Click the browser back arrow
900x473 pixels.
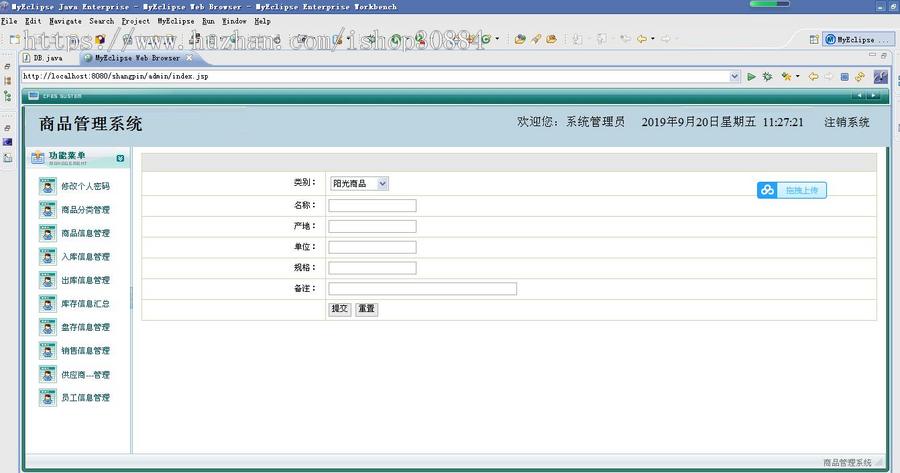pyautogui.click(x=813, y=76)
